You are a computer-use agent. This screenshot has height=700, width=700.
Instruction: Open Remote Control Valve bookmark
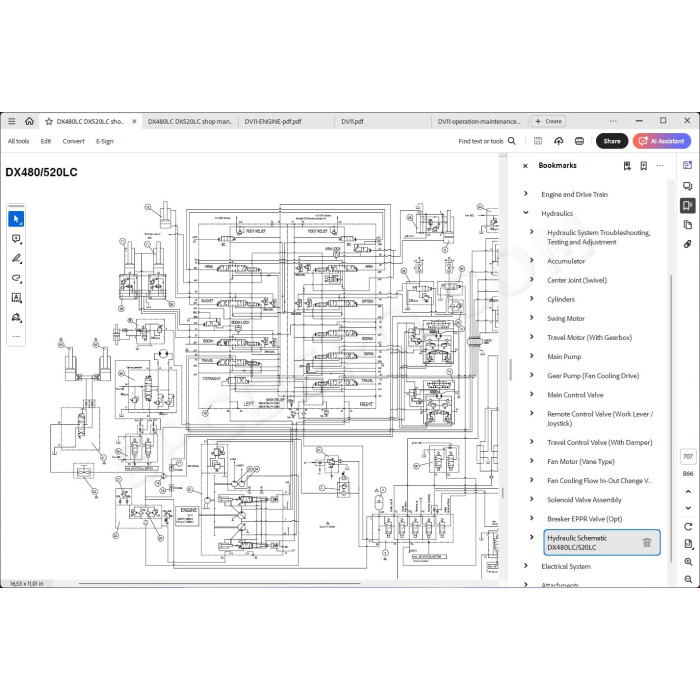click(600, 419)
